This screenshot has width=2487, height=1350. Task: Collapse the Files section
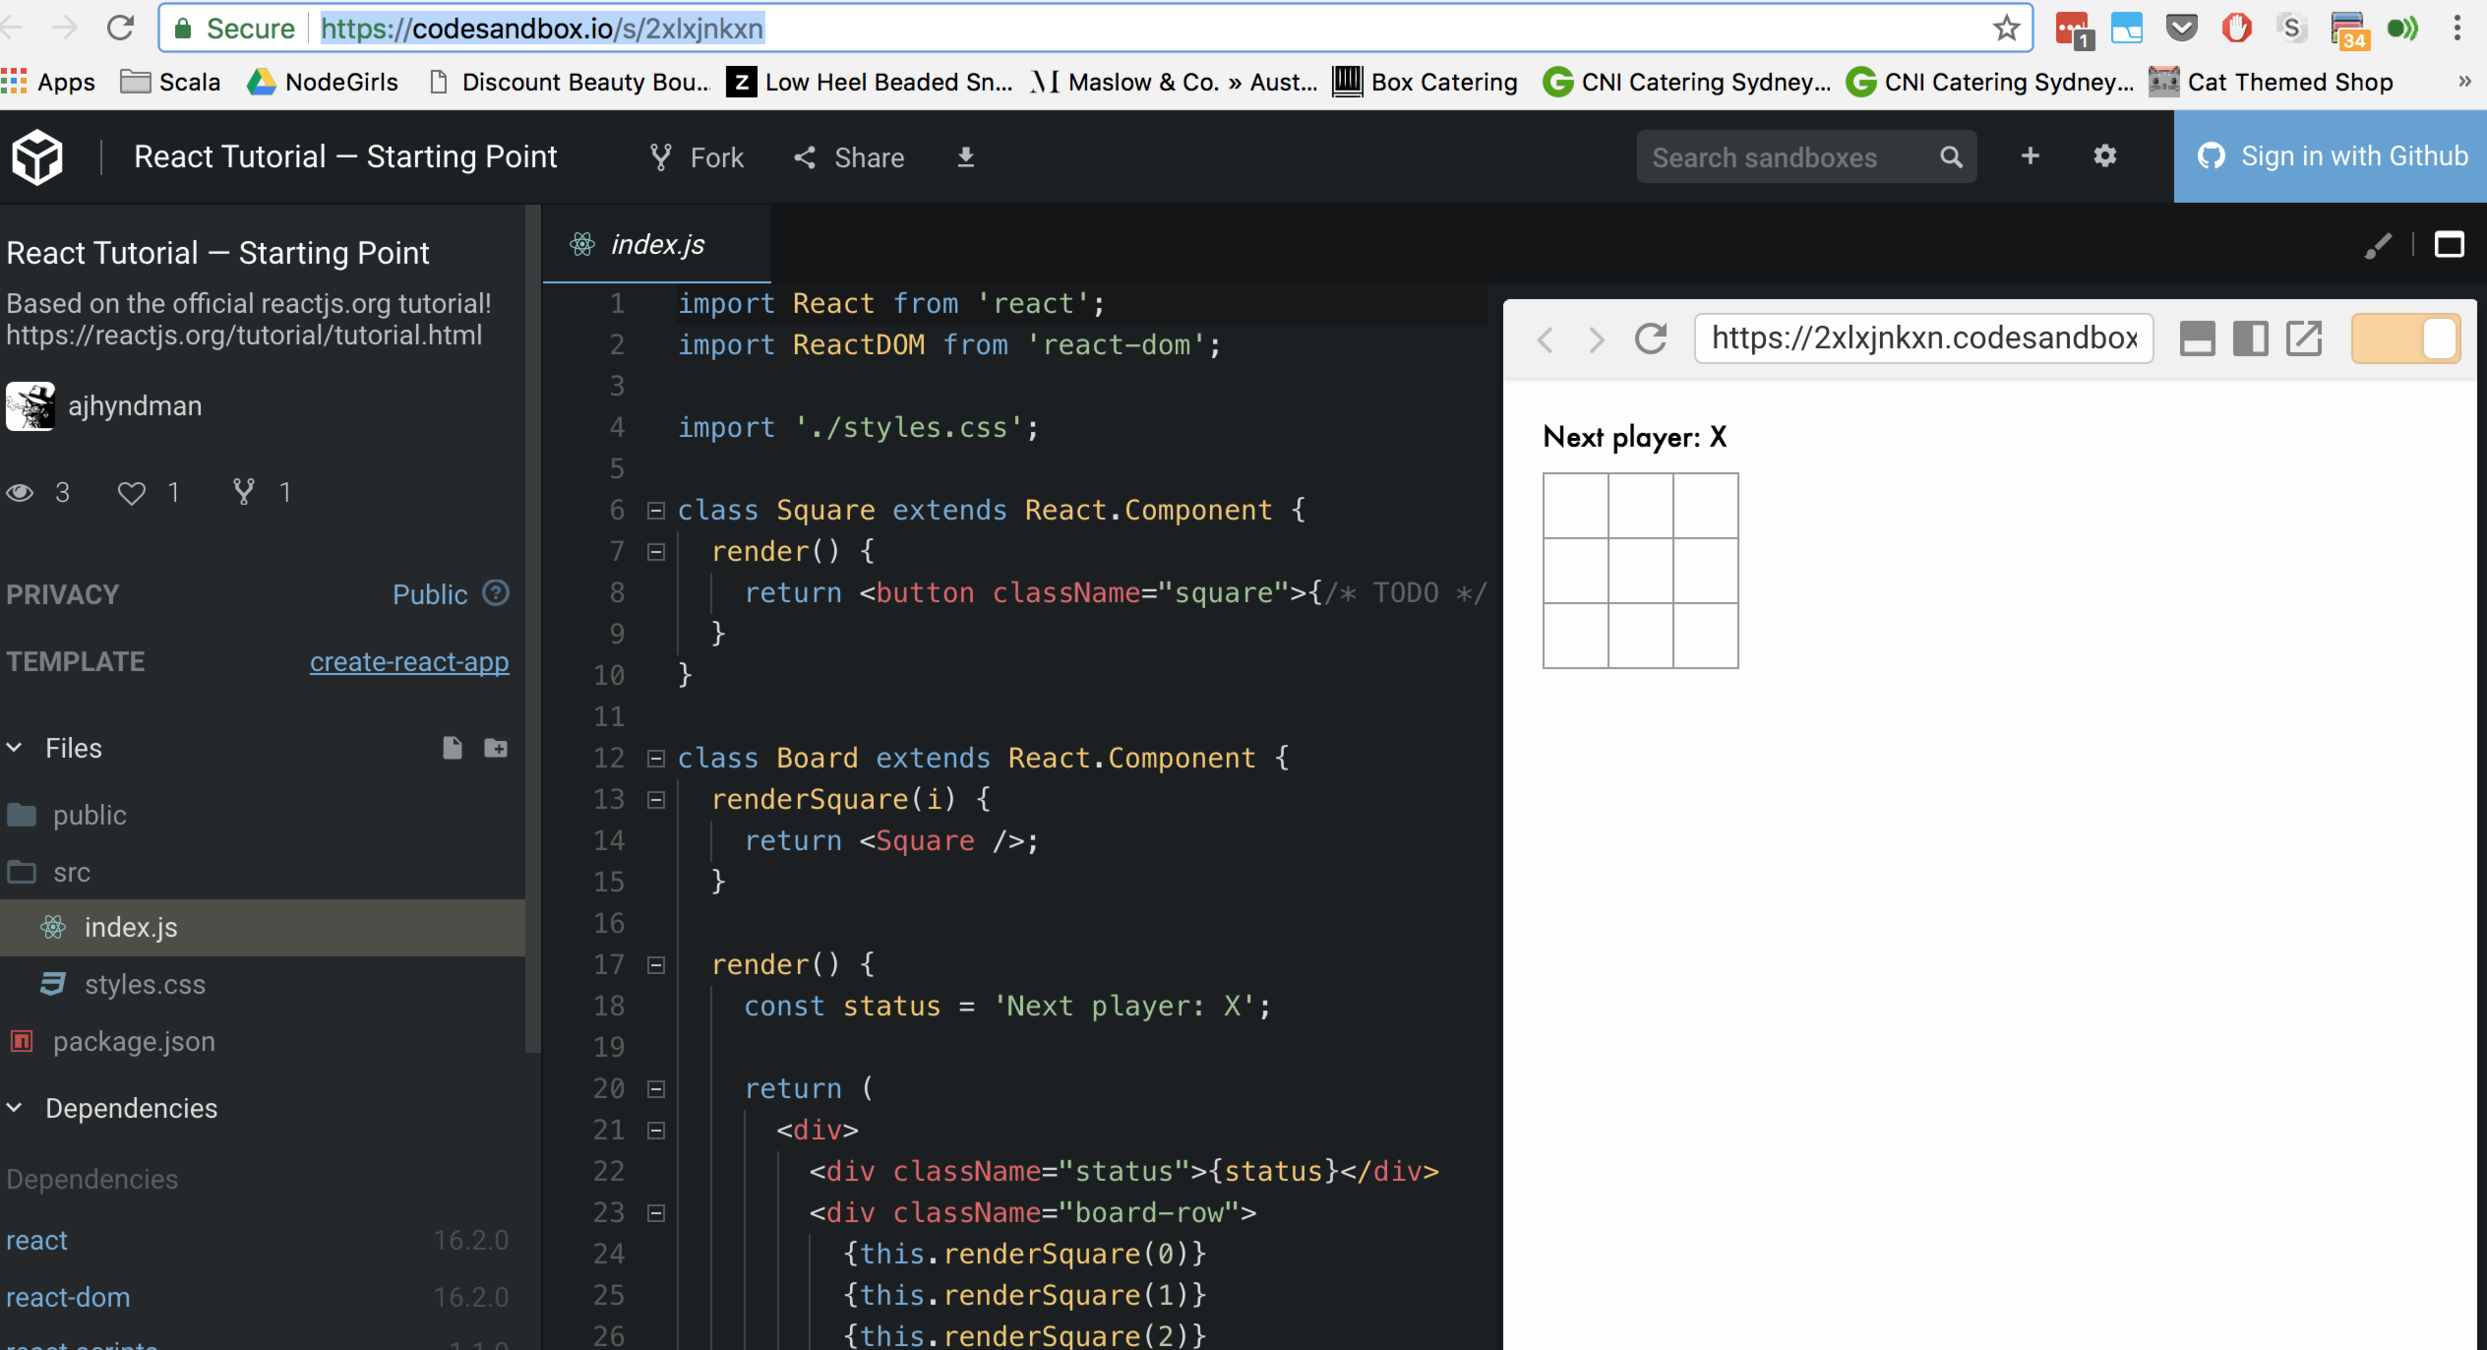16,748
